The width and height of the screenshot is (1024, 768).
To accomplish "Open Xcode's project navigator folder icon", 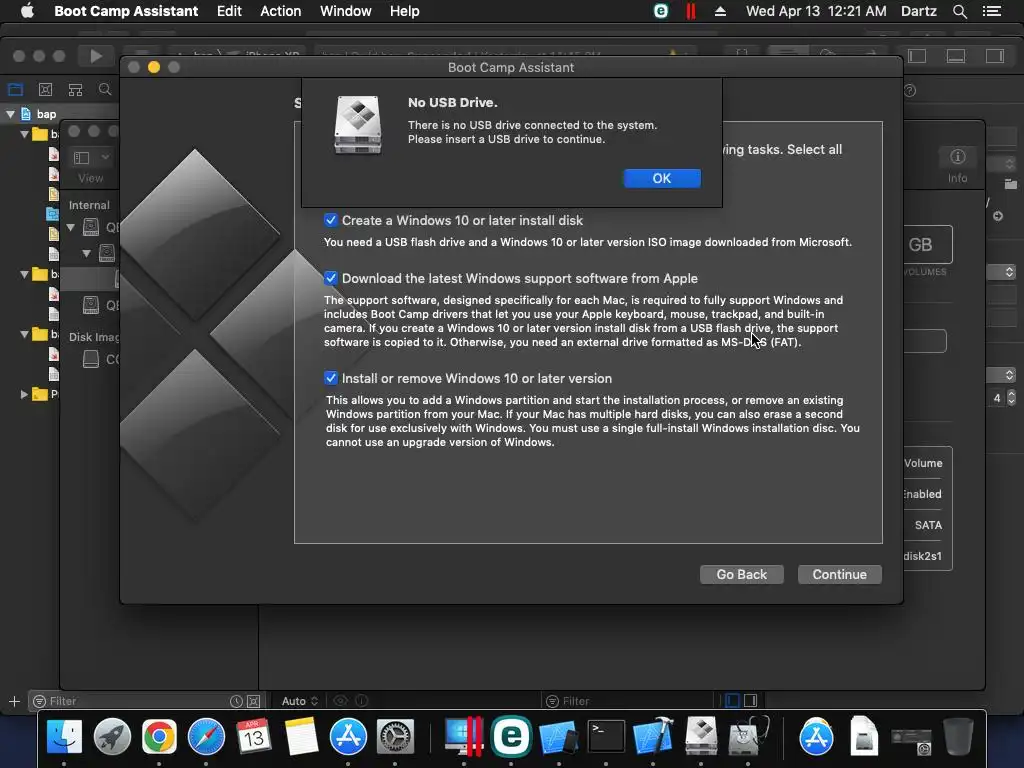I will [x=16, y=89].
